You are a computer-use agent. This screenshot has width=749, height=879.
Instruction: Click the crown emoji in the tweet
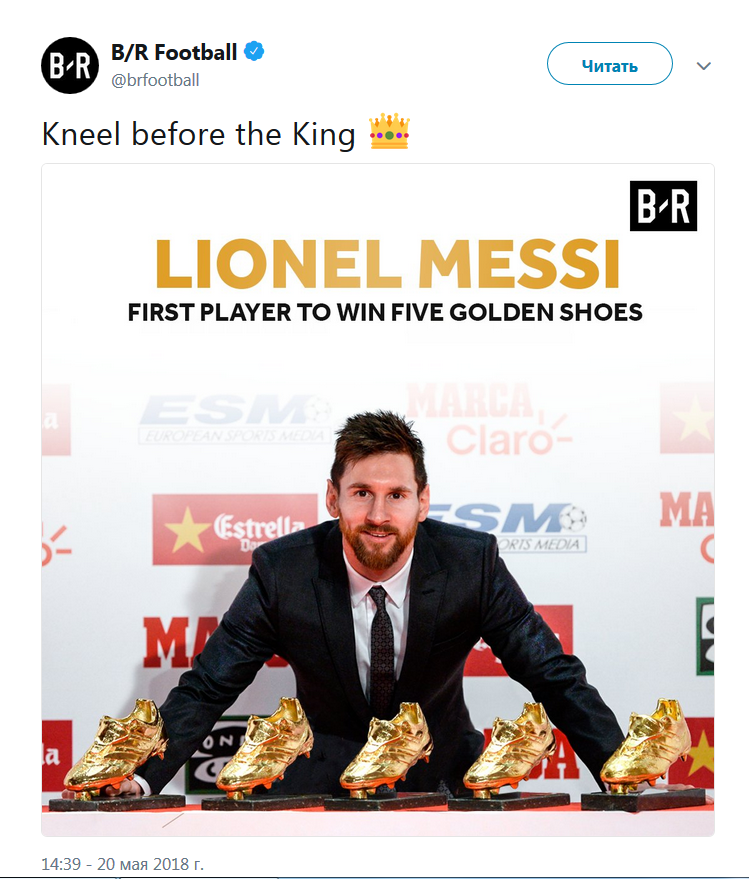[x=390, y=132]
